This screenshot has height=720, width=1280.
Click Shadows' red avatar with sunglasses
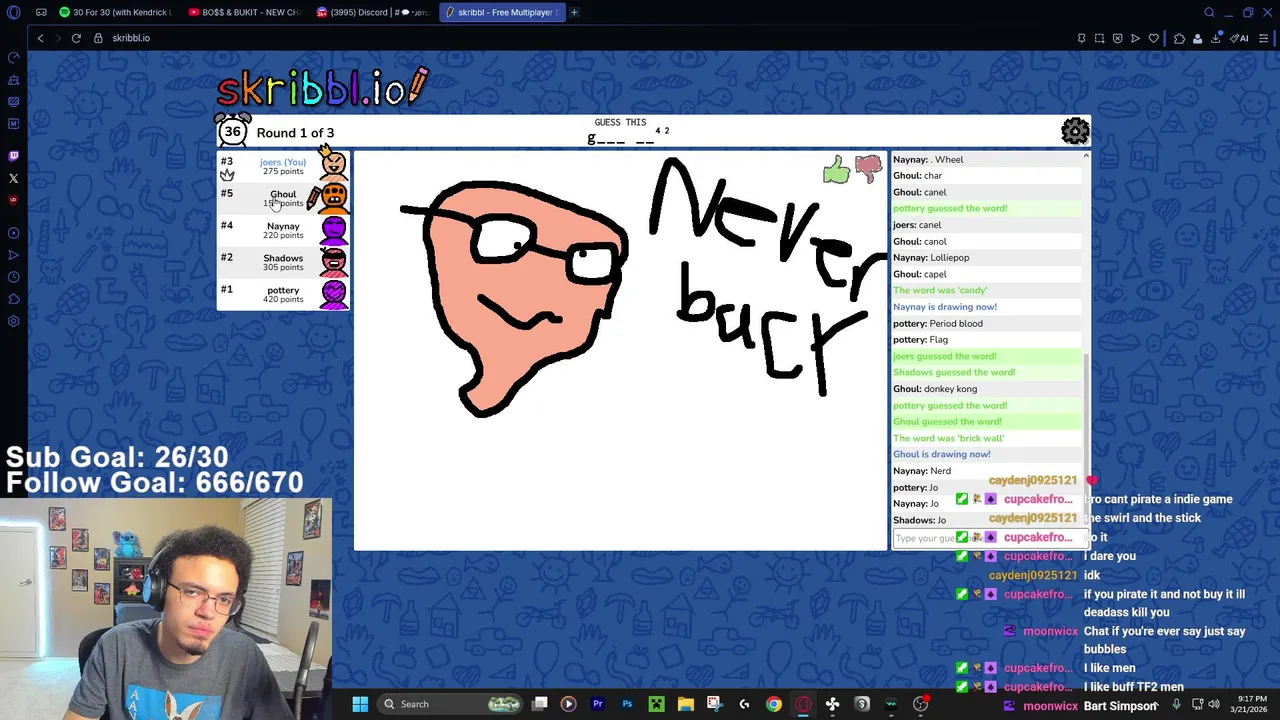tap(334, 262)
